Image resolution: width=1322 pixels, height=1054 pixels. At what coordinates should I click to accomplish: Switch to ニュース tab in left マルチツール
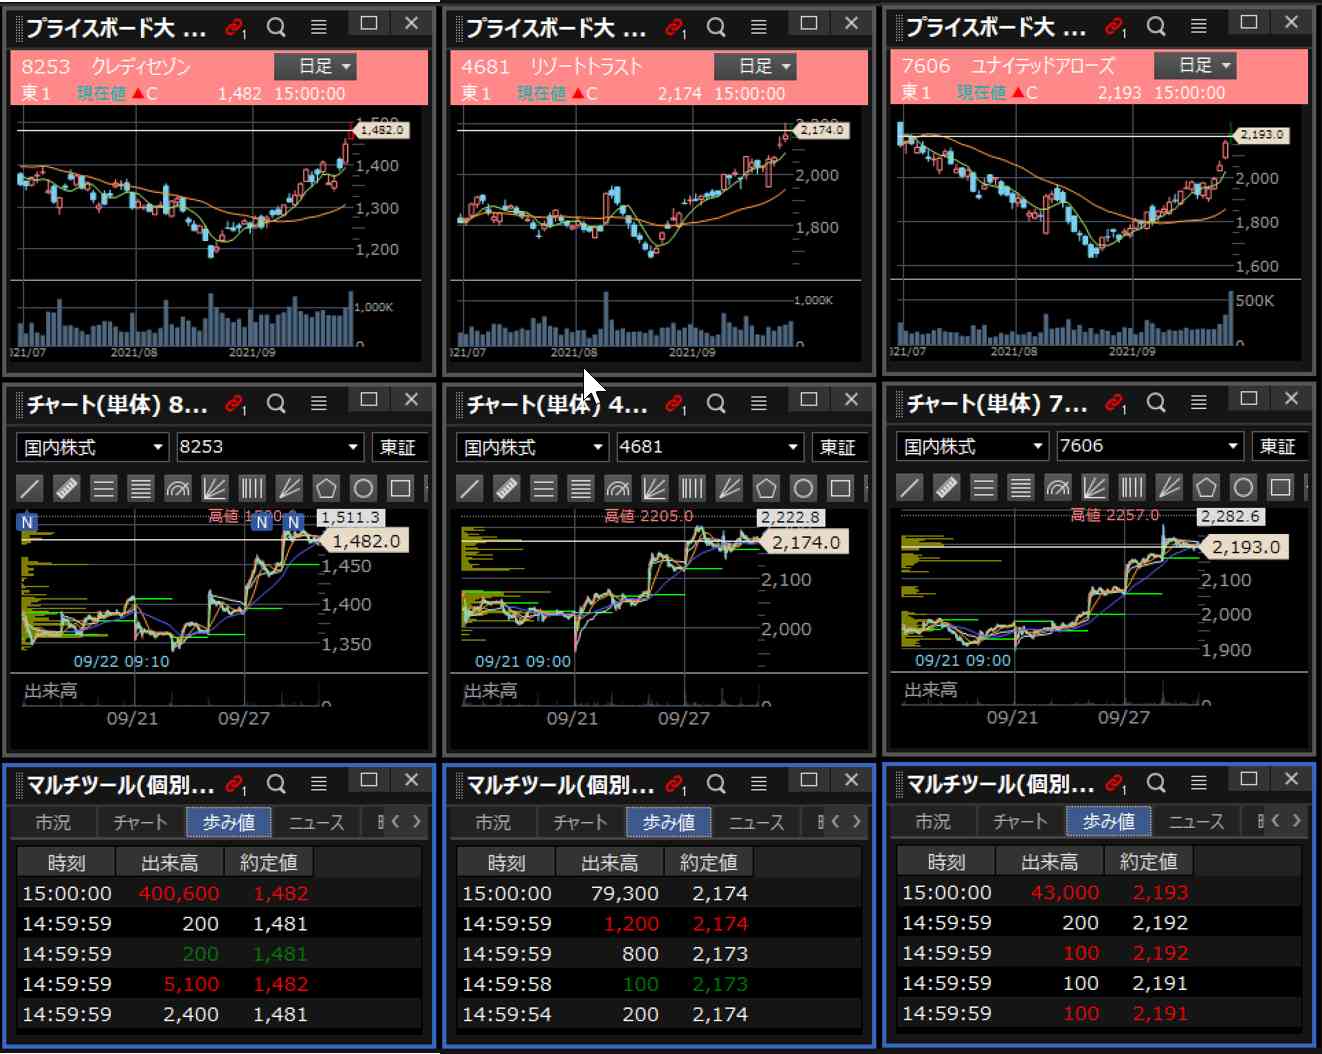click(316, 822)
